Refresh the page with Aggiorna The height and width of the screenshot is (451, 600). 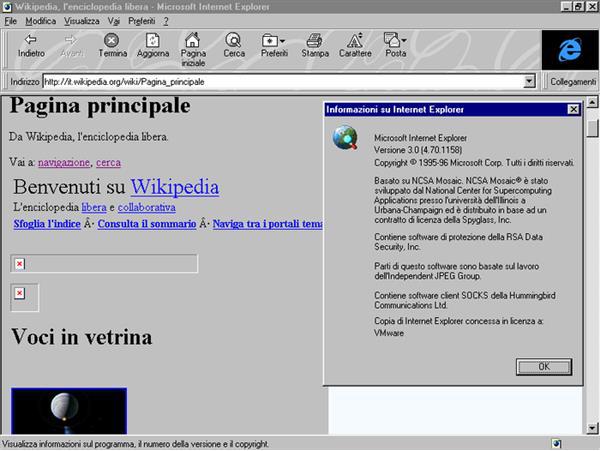coord(153,46)
